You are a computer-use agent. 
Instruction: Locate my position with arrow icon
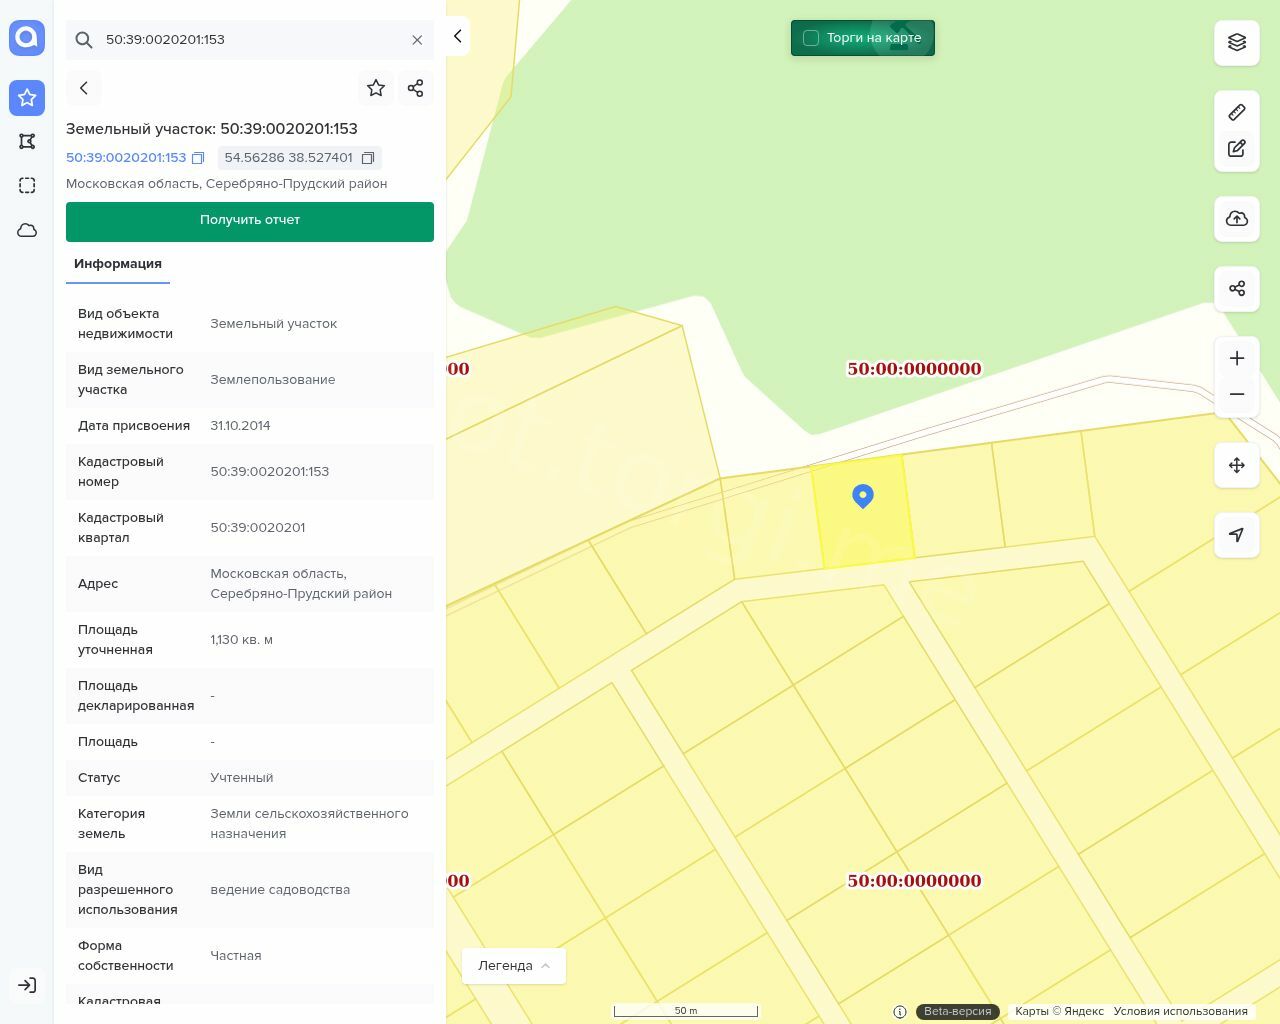(1236, 535)
